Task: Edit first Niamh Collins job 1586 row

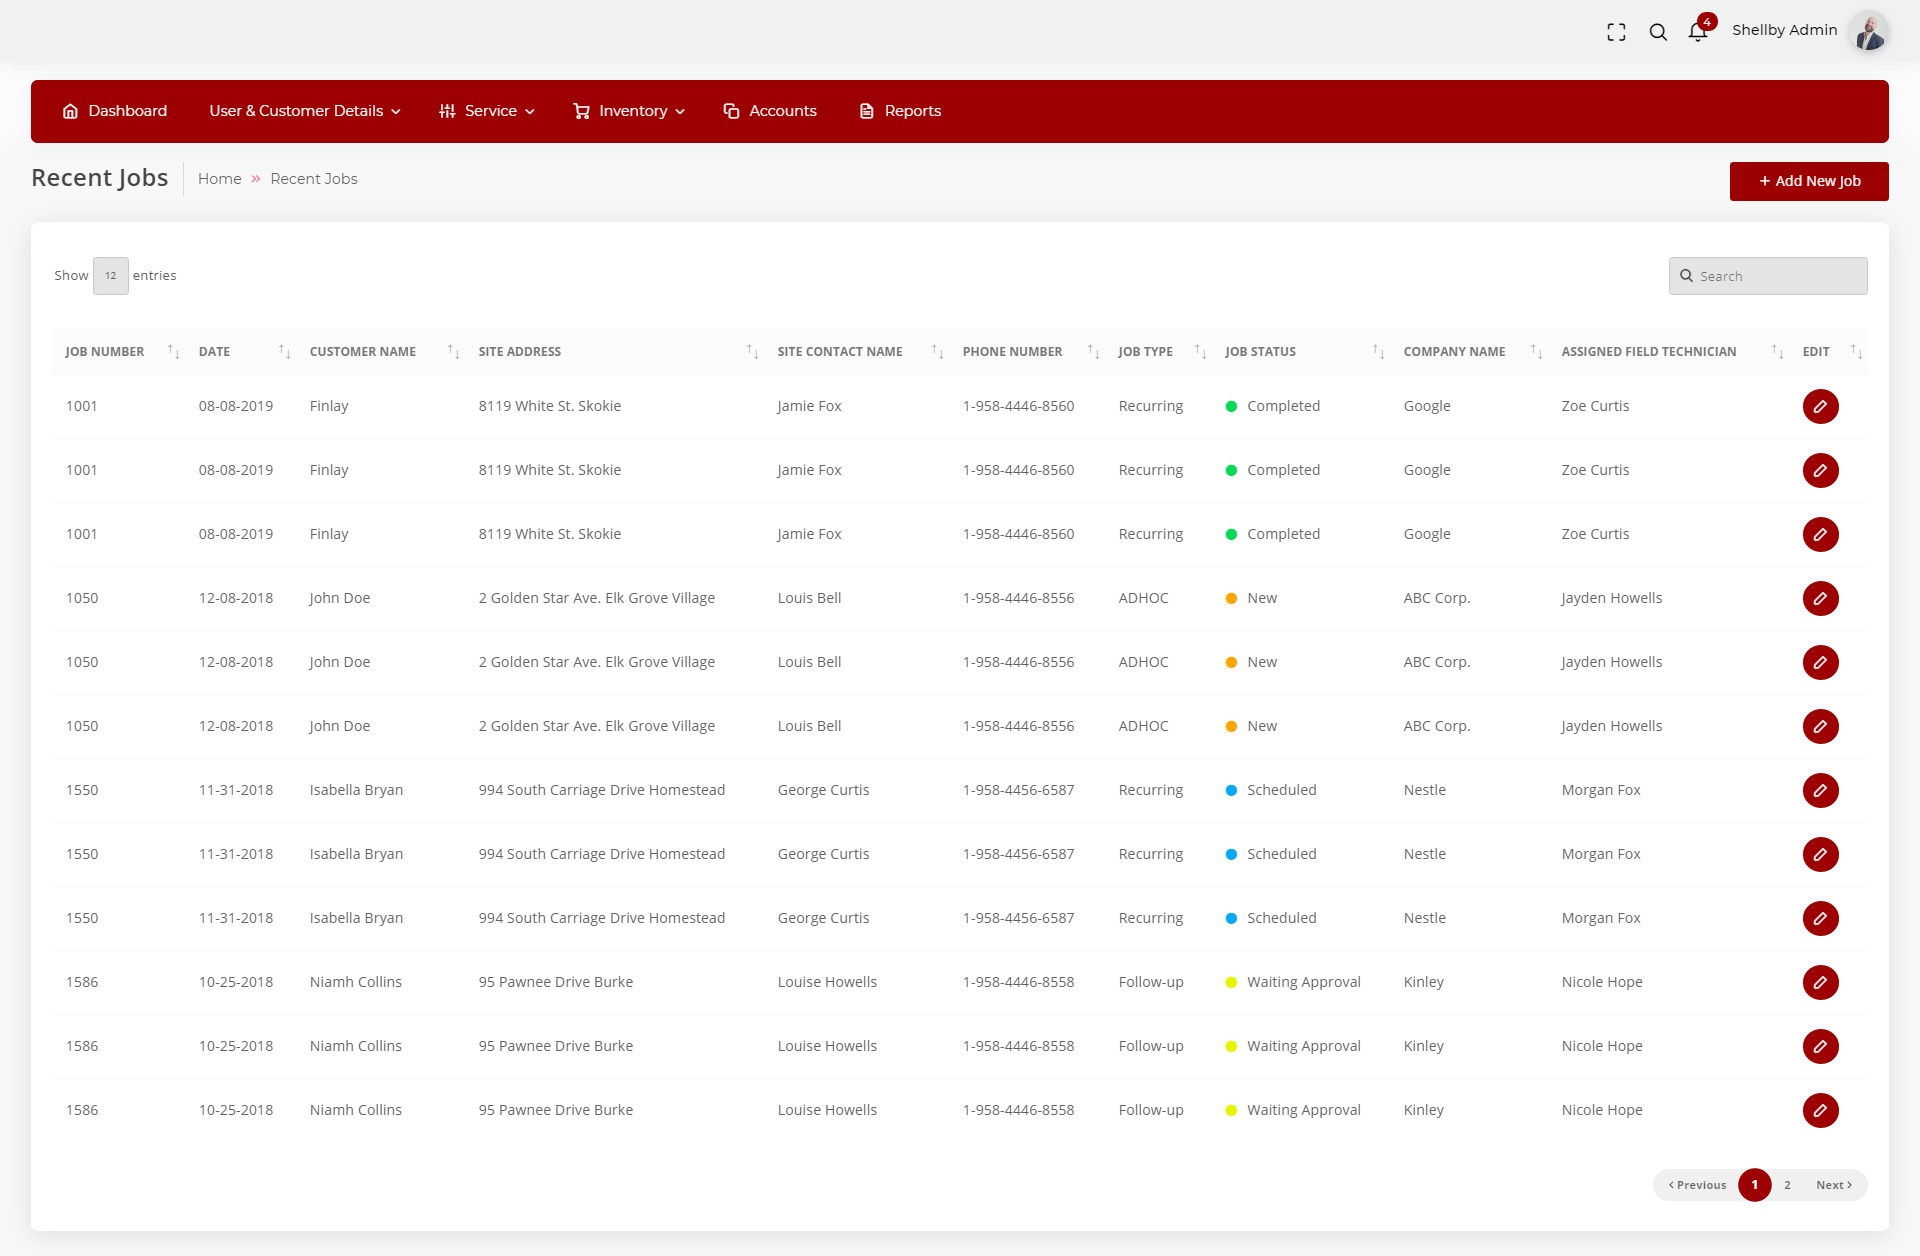Action: [1820, 983]
